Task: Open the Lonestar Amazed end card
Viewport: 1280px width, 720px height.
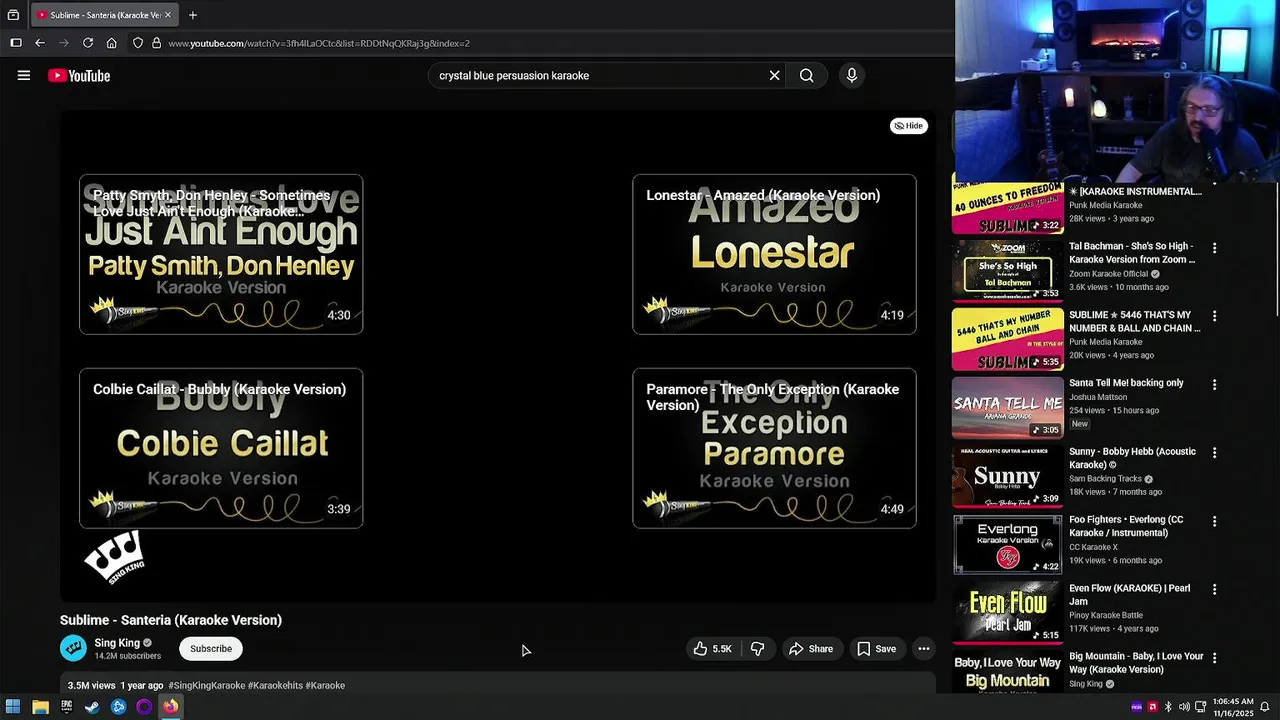Action: point(774,254)
